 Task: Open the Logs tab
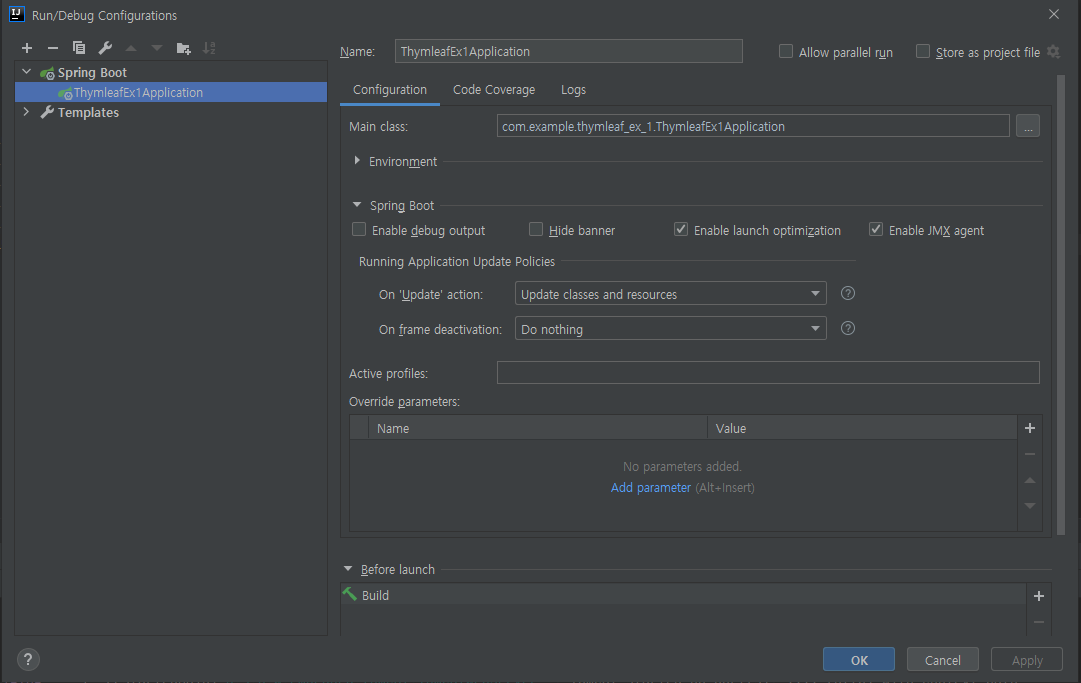(573, 90)
